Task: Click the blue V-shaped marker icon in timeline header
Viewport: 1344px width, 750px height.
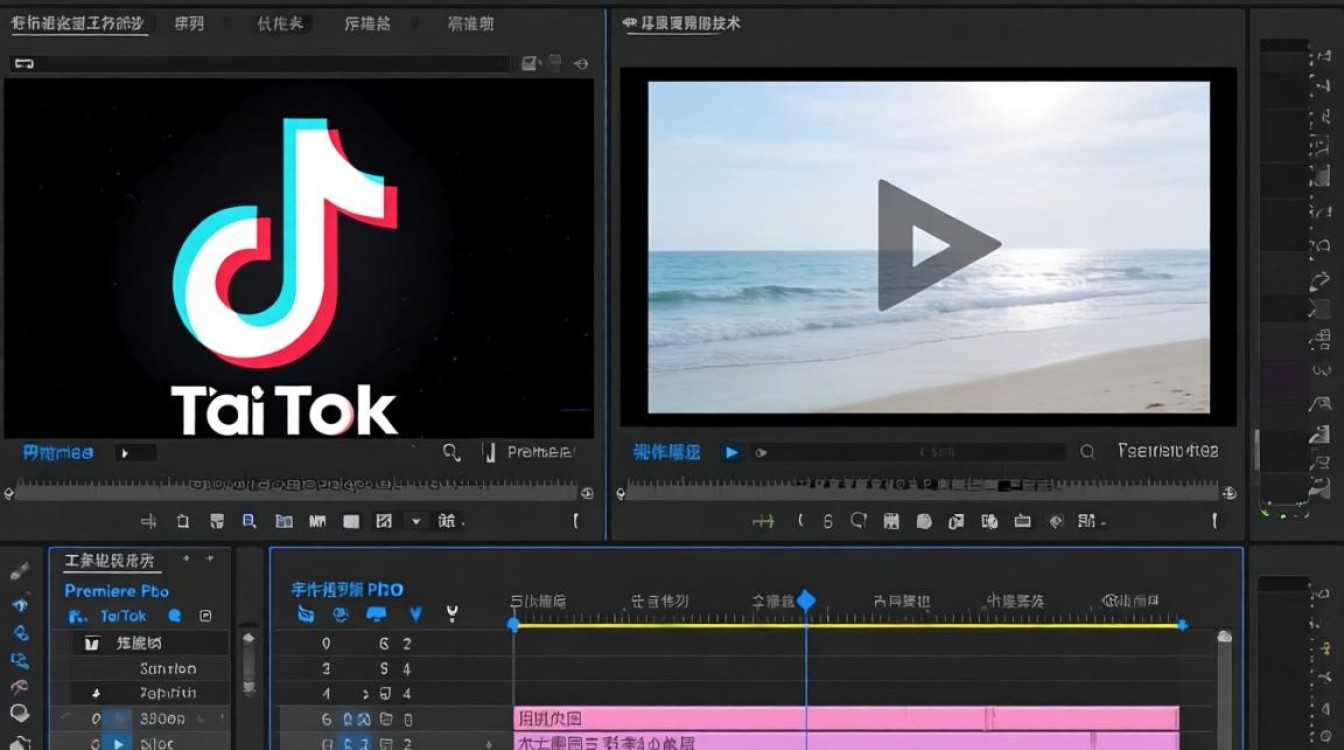Action: [x=416, y=614]
